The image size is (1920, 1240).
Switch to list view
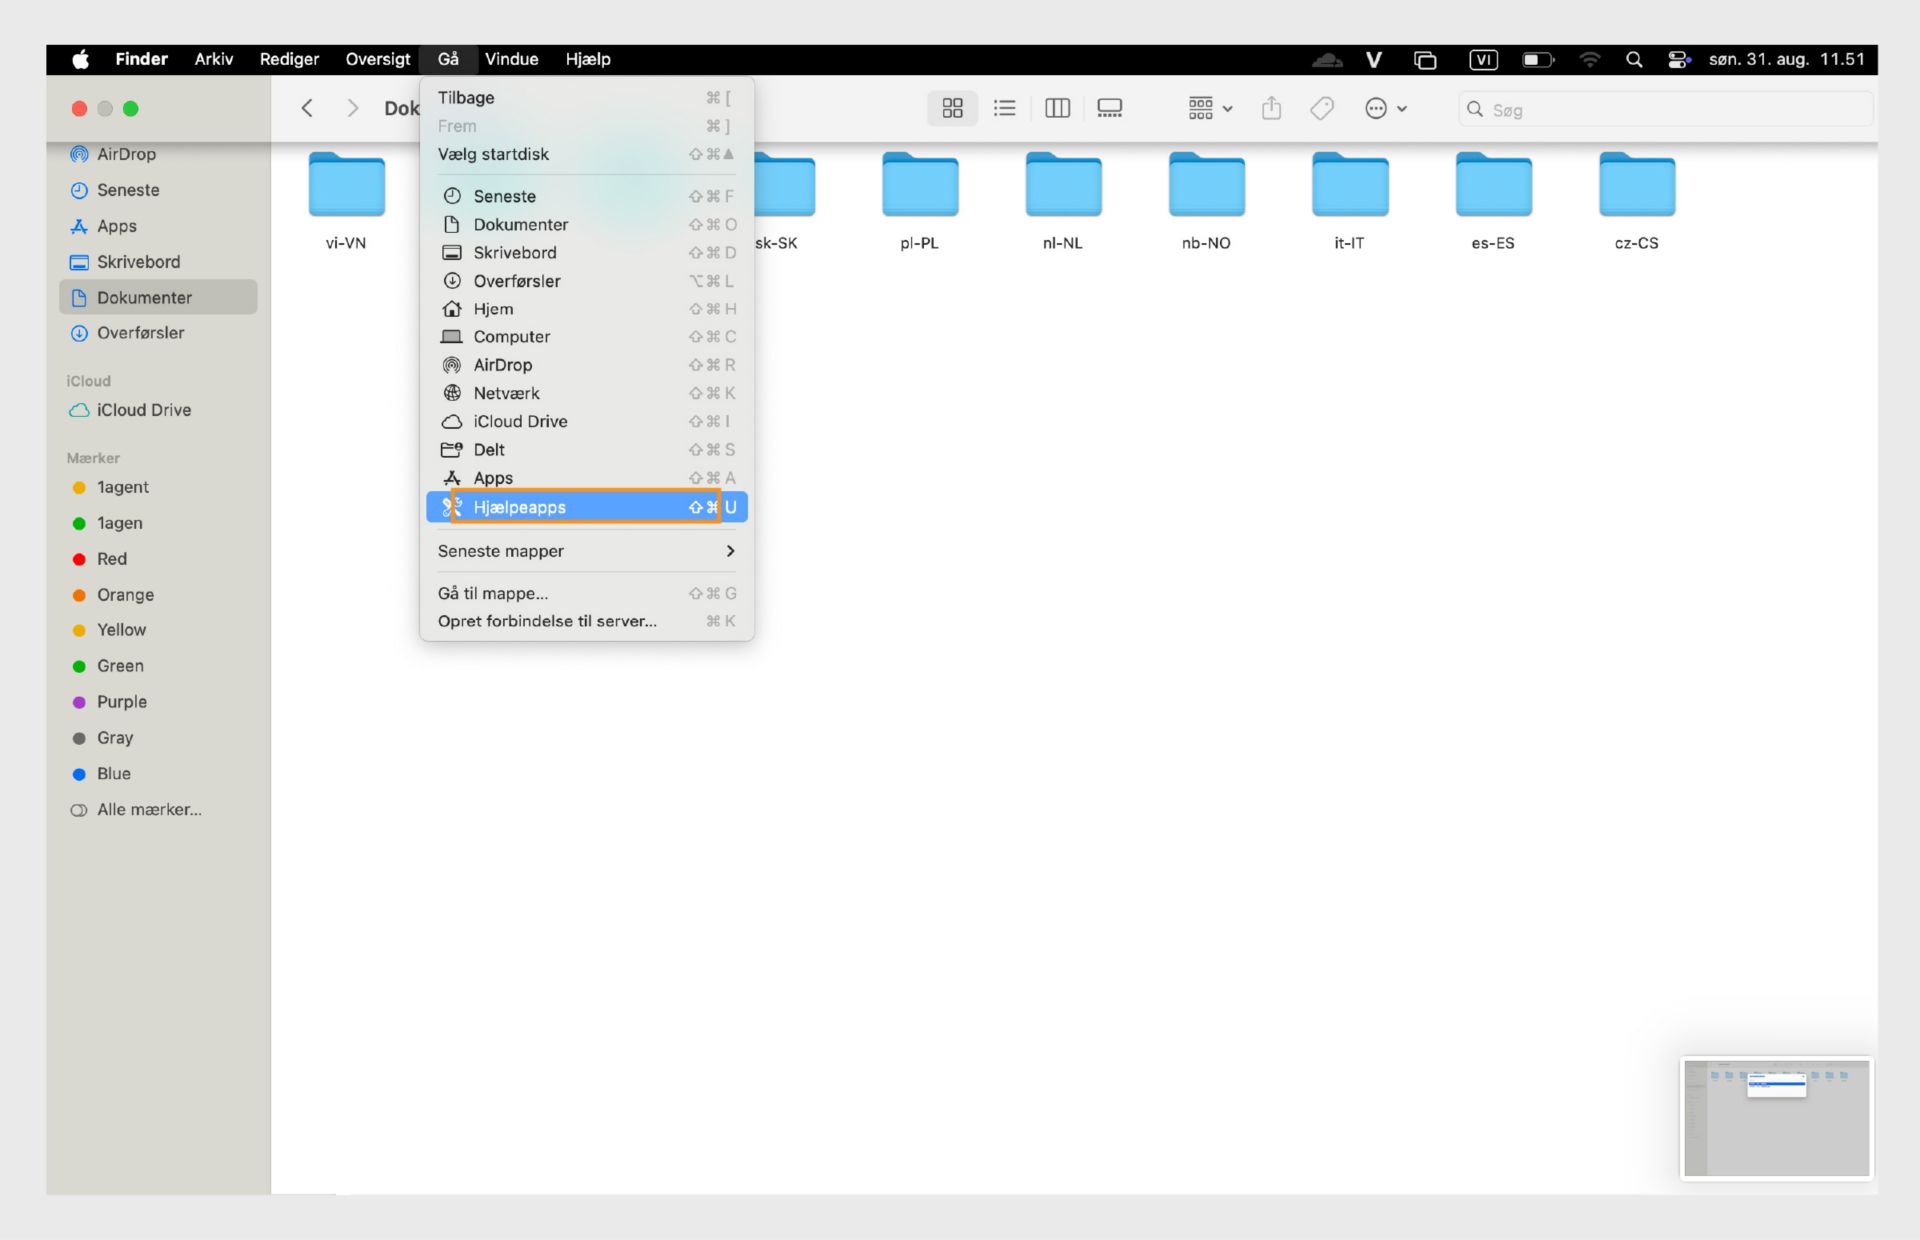click(1004, 108)
